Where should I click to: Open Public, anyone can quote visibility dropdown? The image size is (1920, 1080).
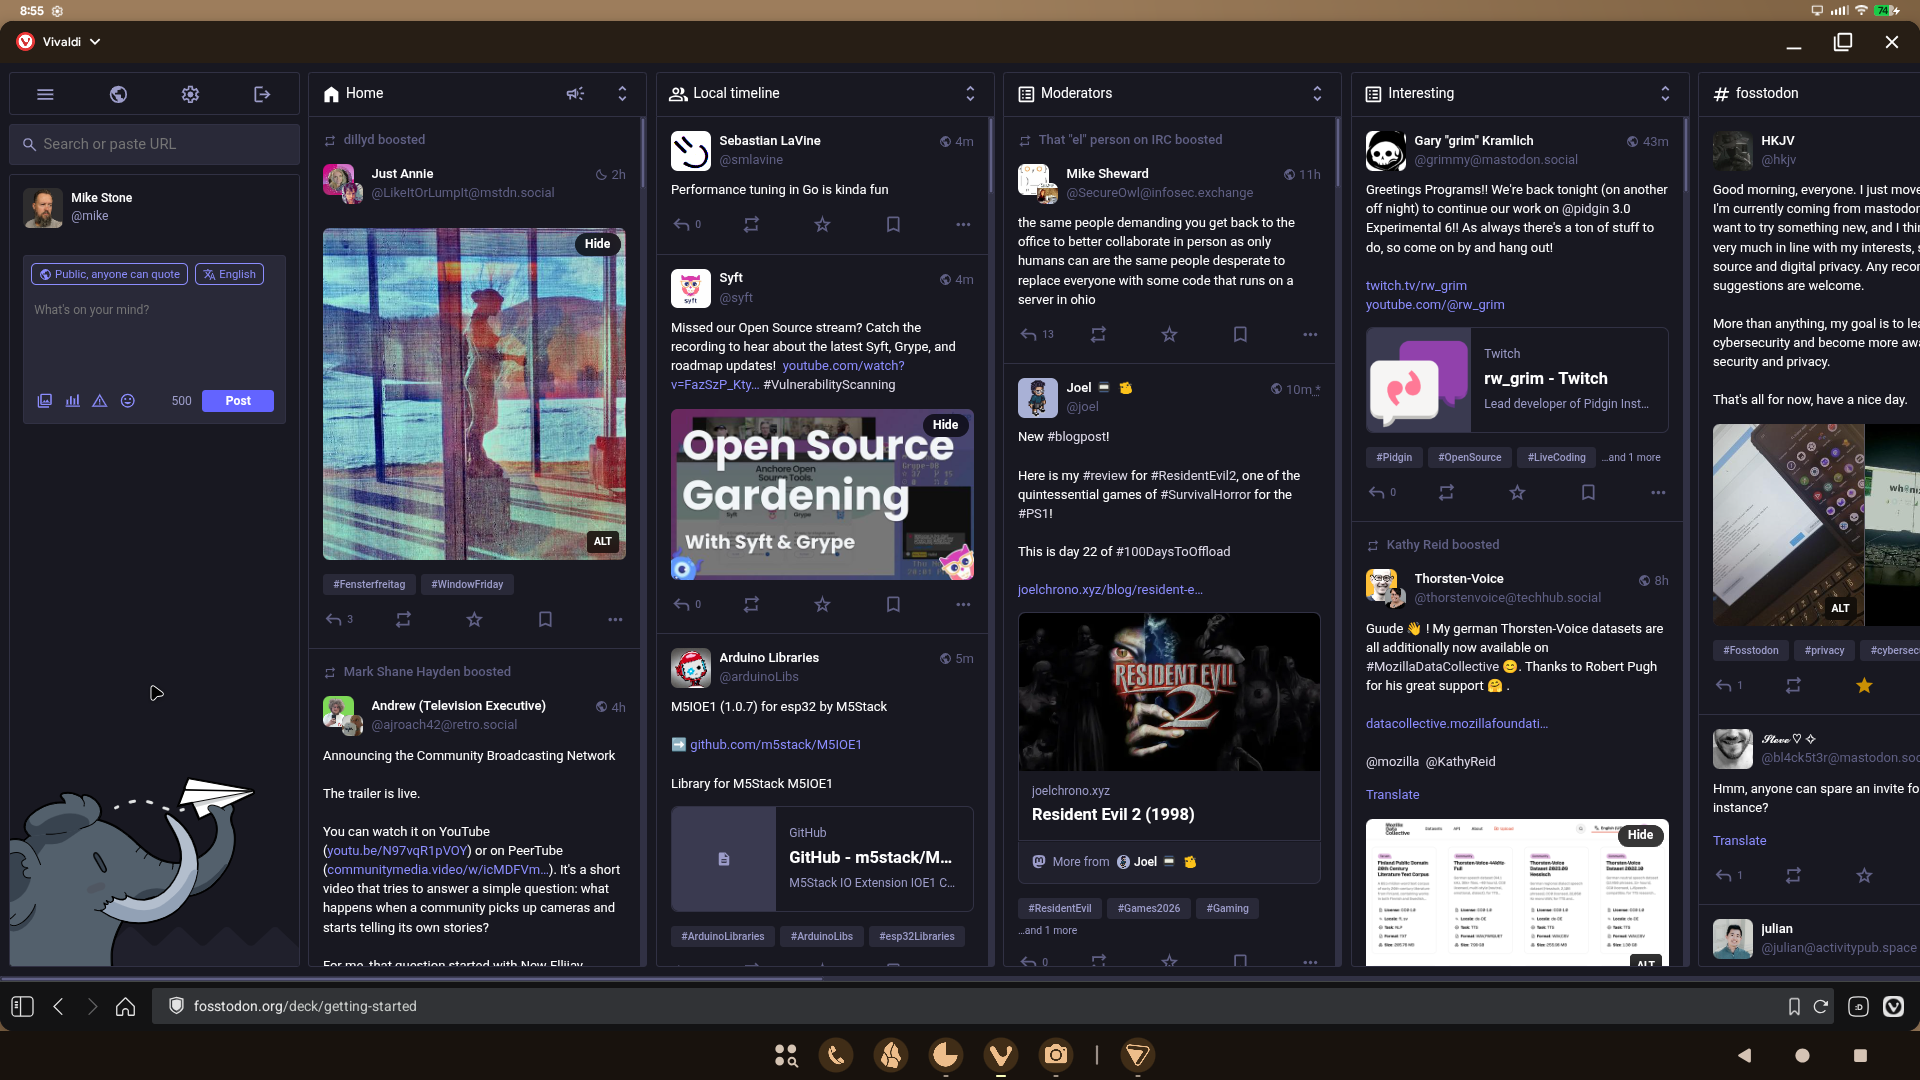(x=110, y=275)
